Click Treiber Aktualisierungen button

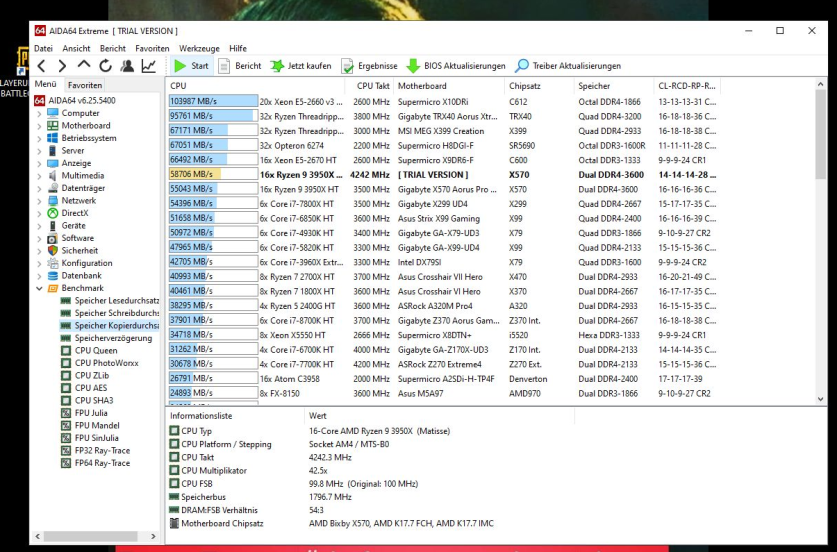coord(568,66)
